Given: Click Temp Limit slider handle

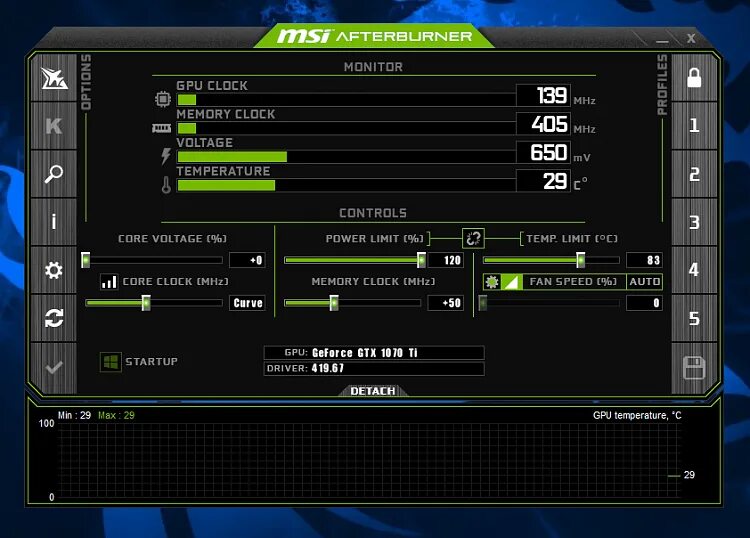Looking at the screenshot, I should click(x=580, y=260).
